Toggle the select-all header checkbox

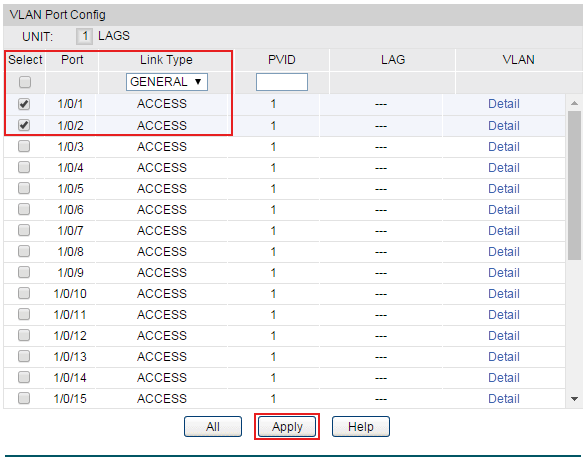[x=25, y=82]
